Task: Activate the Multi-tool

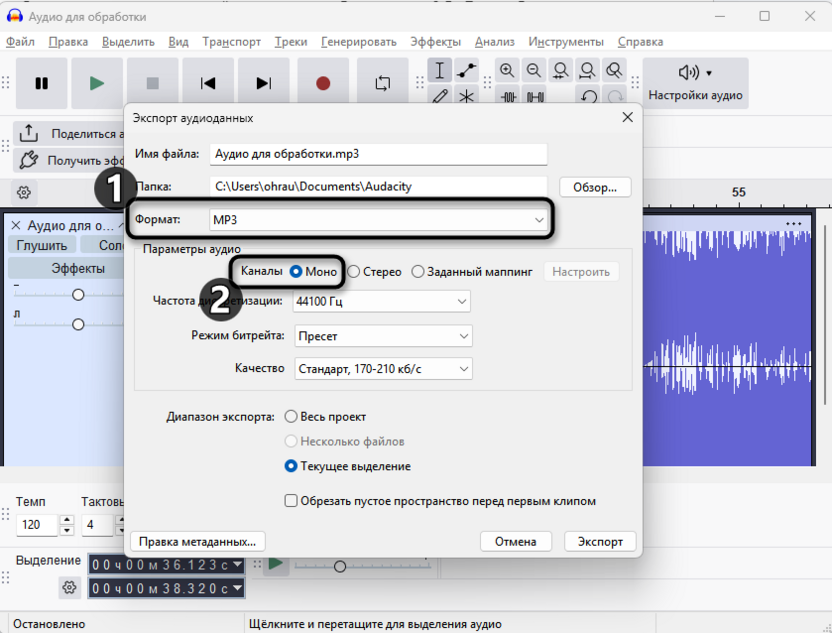Action: coord(465,96)
